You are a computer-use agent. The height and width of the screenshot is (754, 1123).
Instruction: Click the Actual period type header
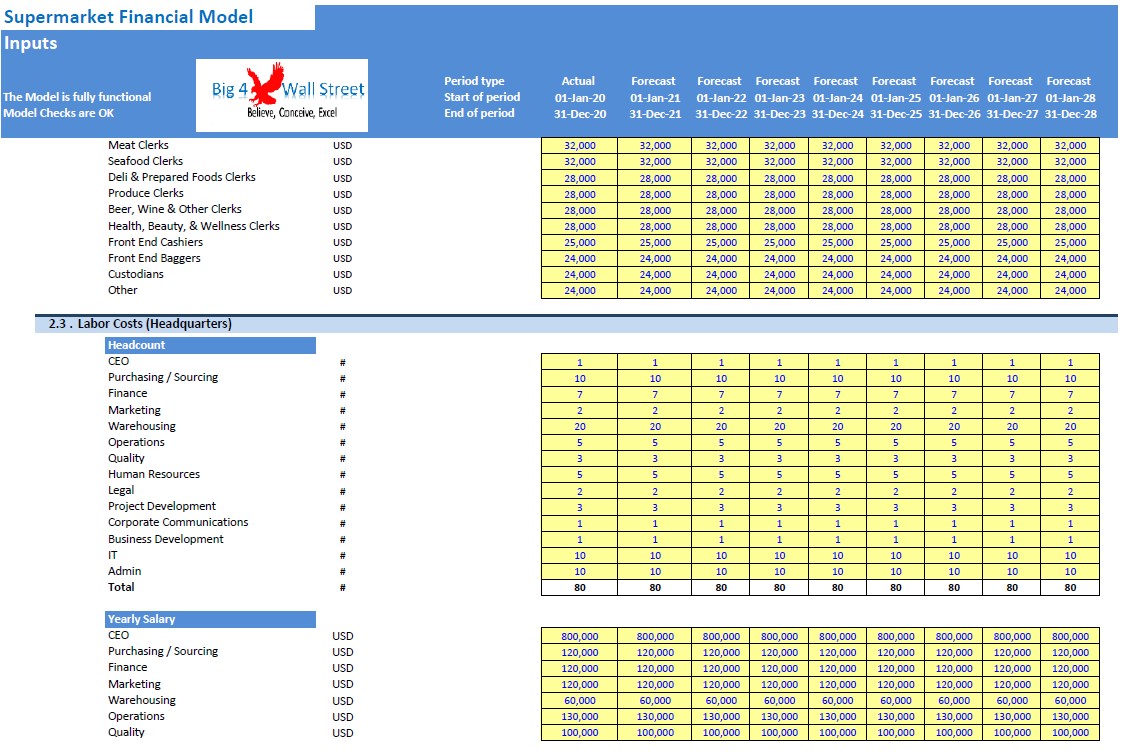coord(579,81)
